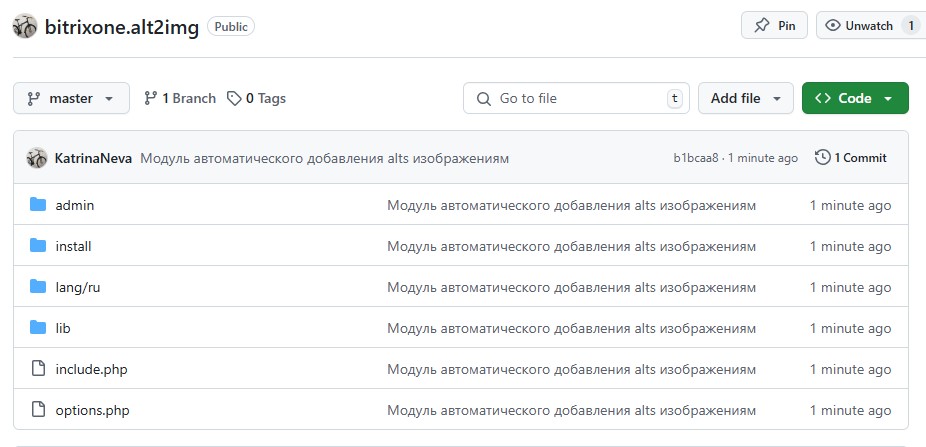Click "1 minute ago" in lib row
926x447 pixels.
(x=850, y=328)
